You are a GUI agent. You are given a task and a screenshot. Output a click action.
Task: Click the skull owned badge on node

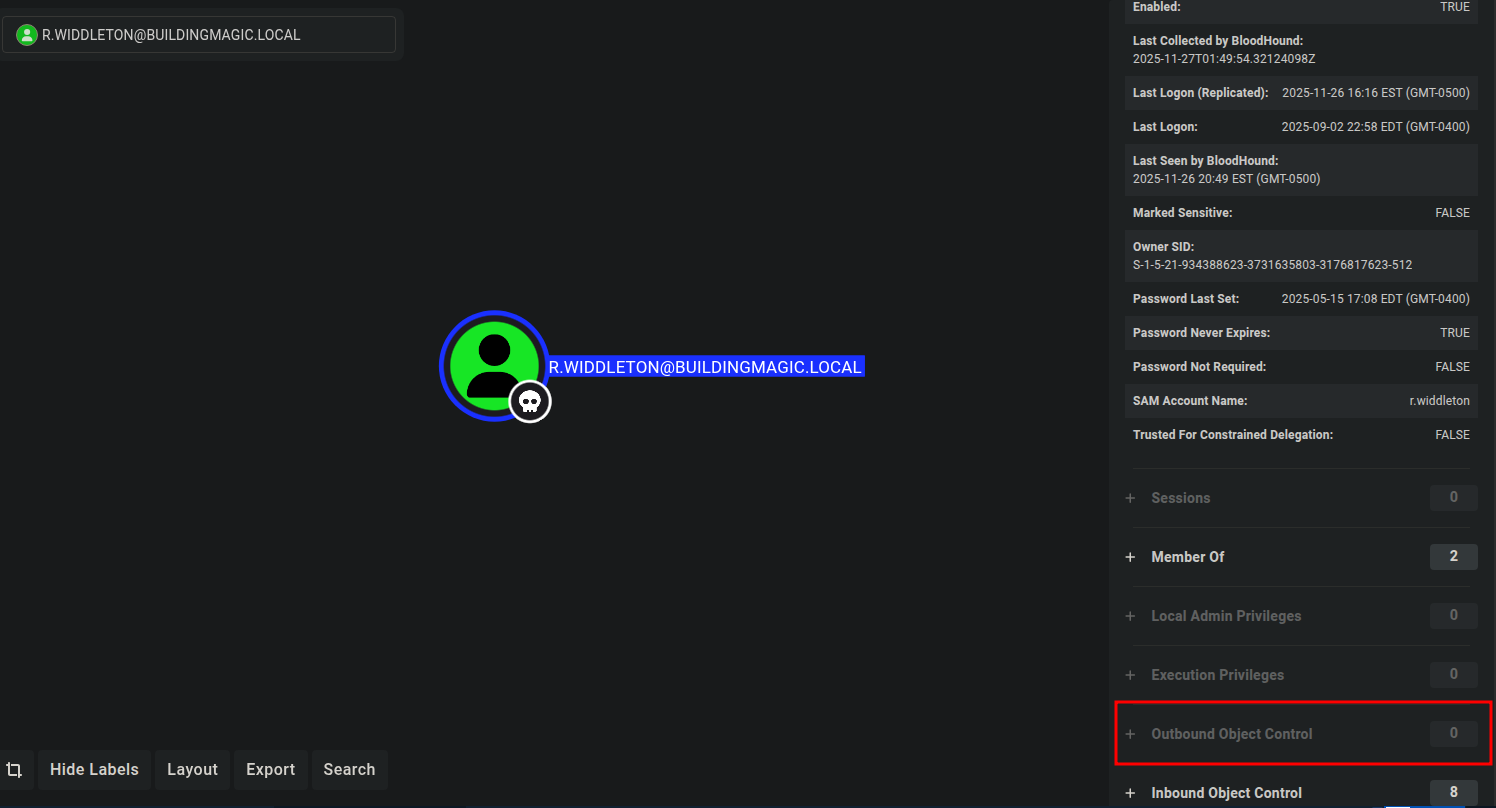[x=530, y=402]
